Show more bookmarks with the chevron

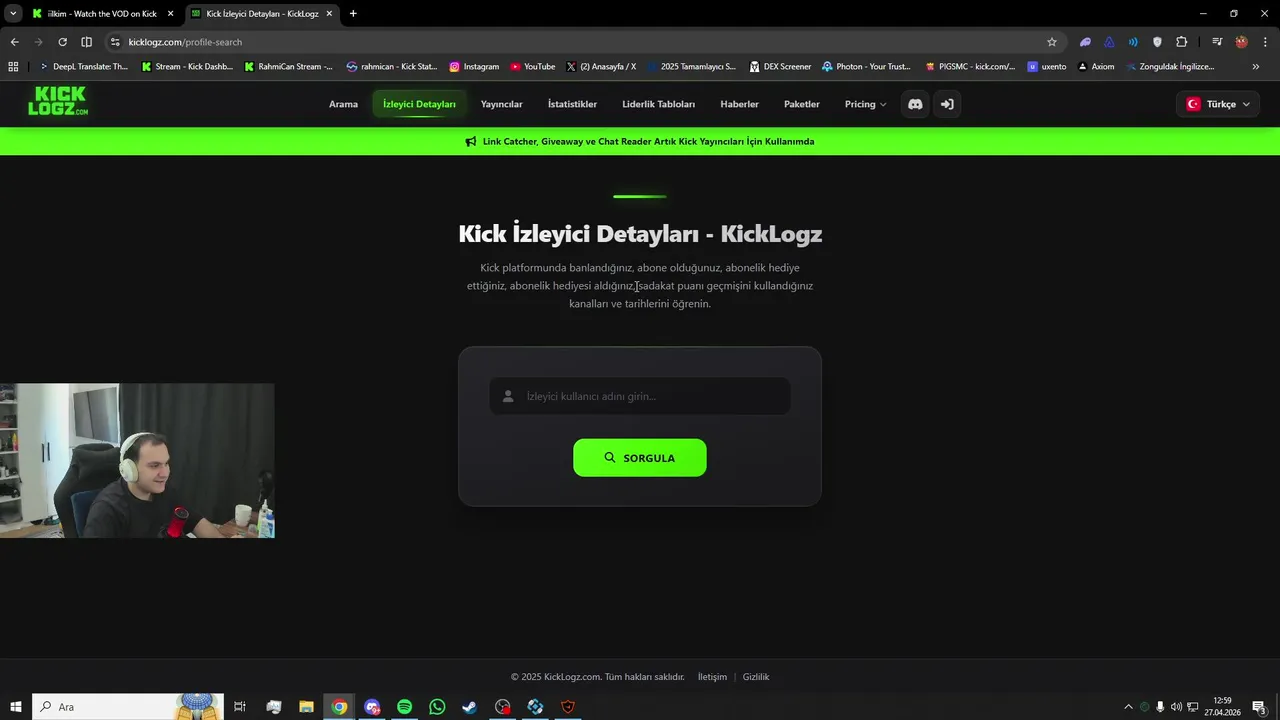[1256, 67]
